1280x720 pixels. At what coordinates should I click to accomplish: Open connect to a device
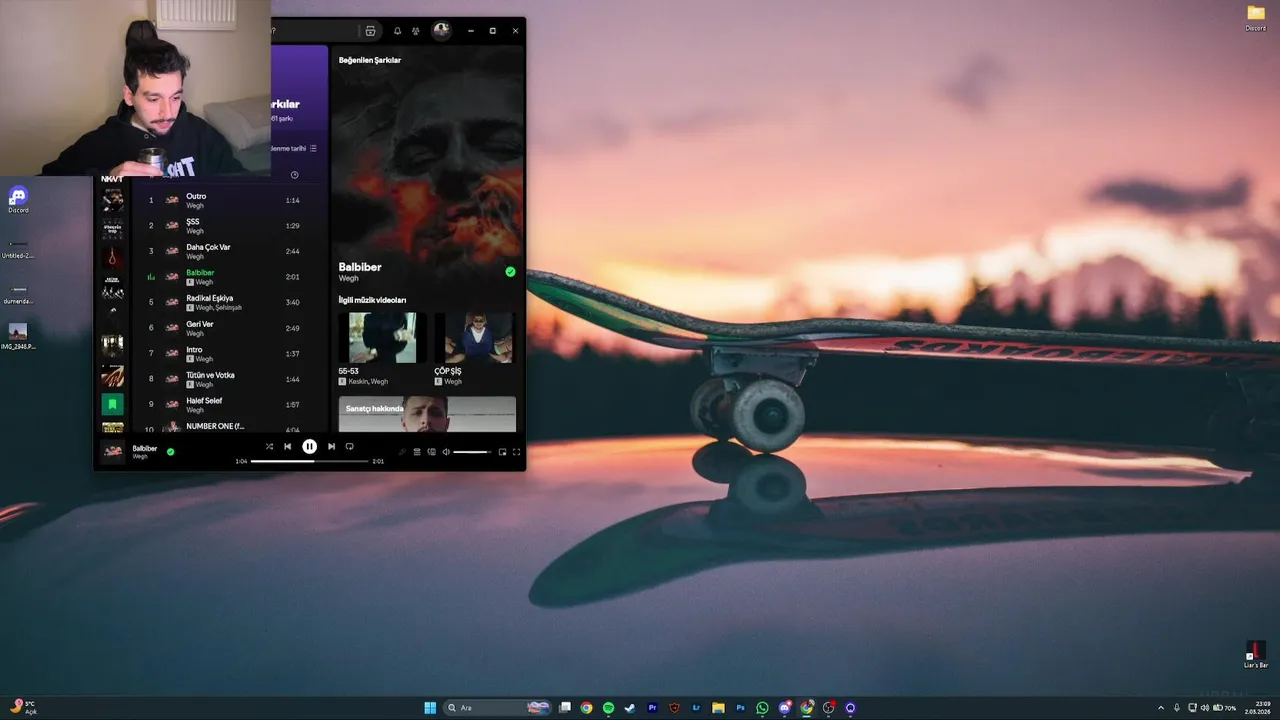(432, 452)
